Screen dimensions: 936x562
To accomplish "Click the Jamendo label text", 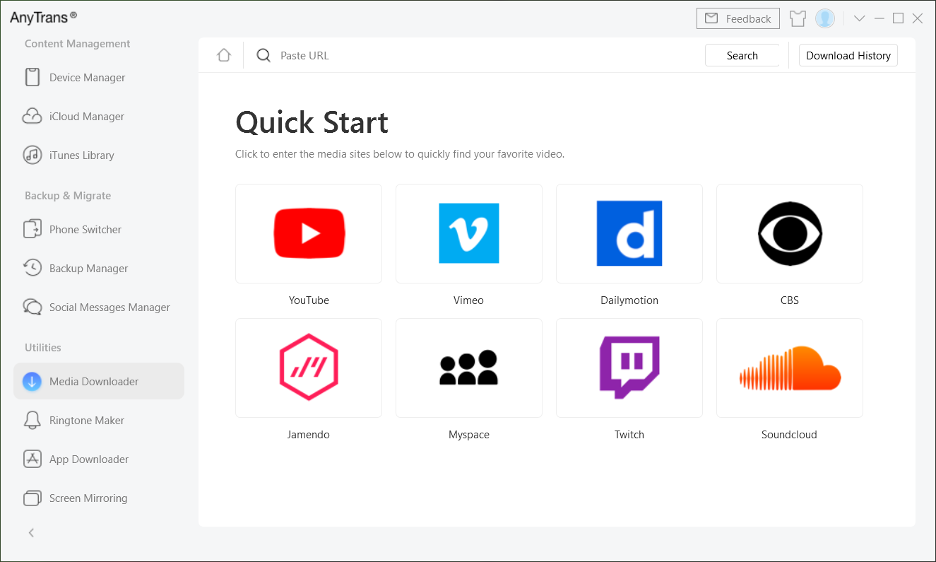I will [x=309, y=435].
